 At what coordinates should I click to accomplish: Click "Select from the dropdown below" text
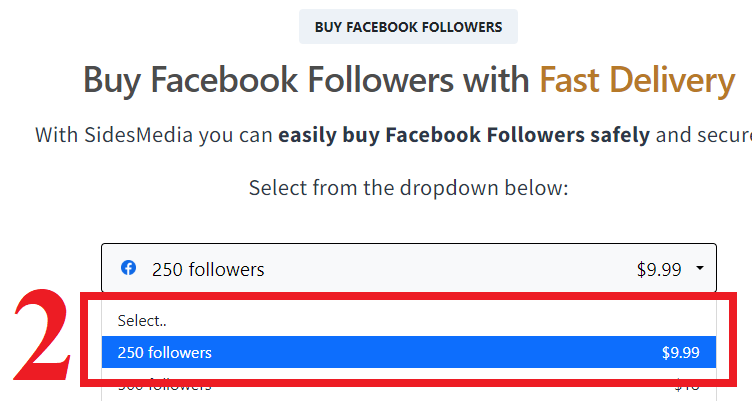pos(408,187)
